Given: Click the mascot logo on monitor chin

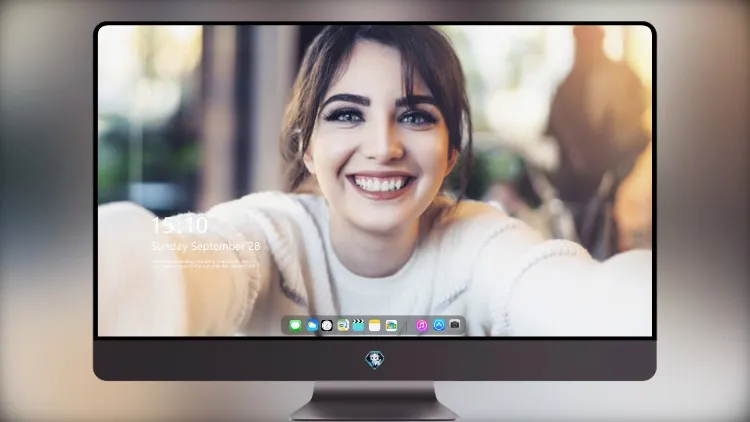Looking at the screenshot, I should coord(375,360).
